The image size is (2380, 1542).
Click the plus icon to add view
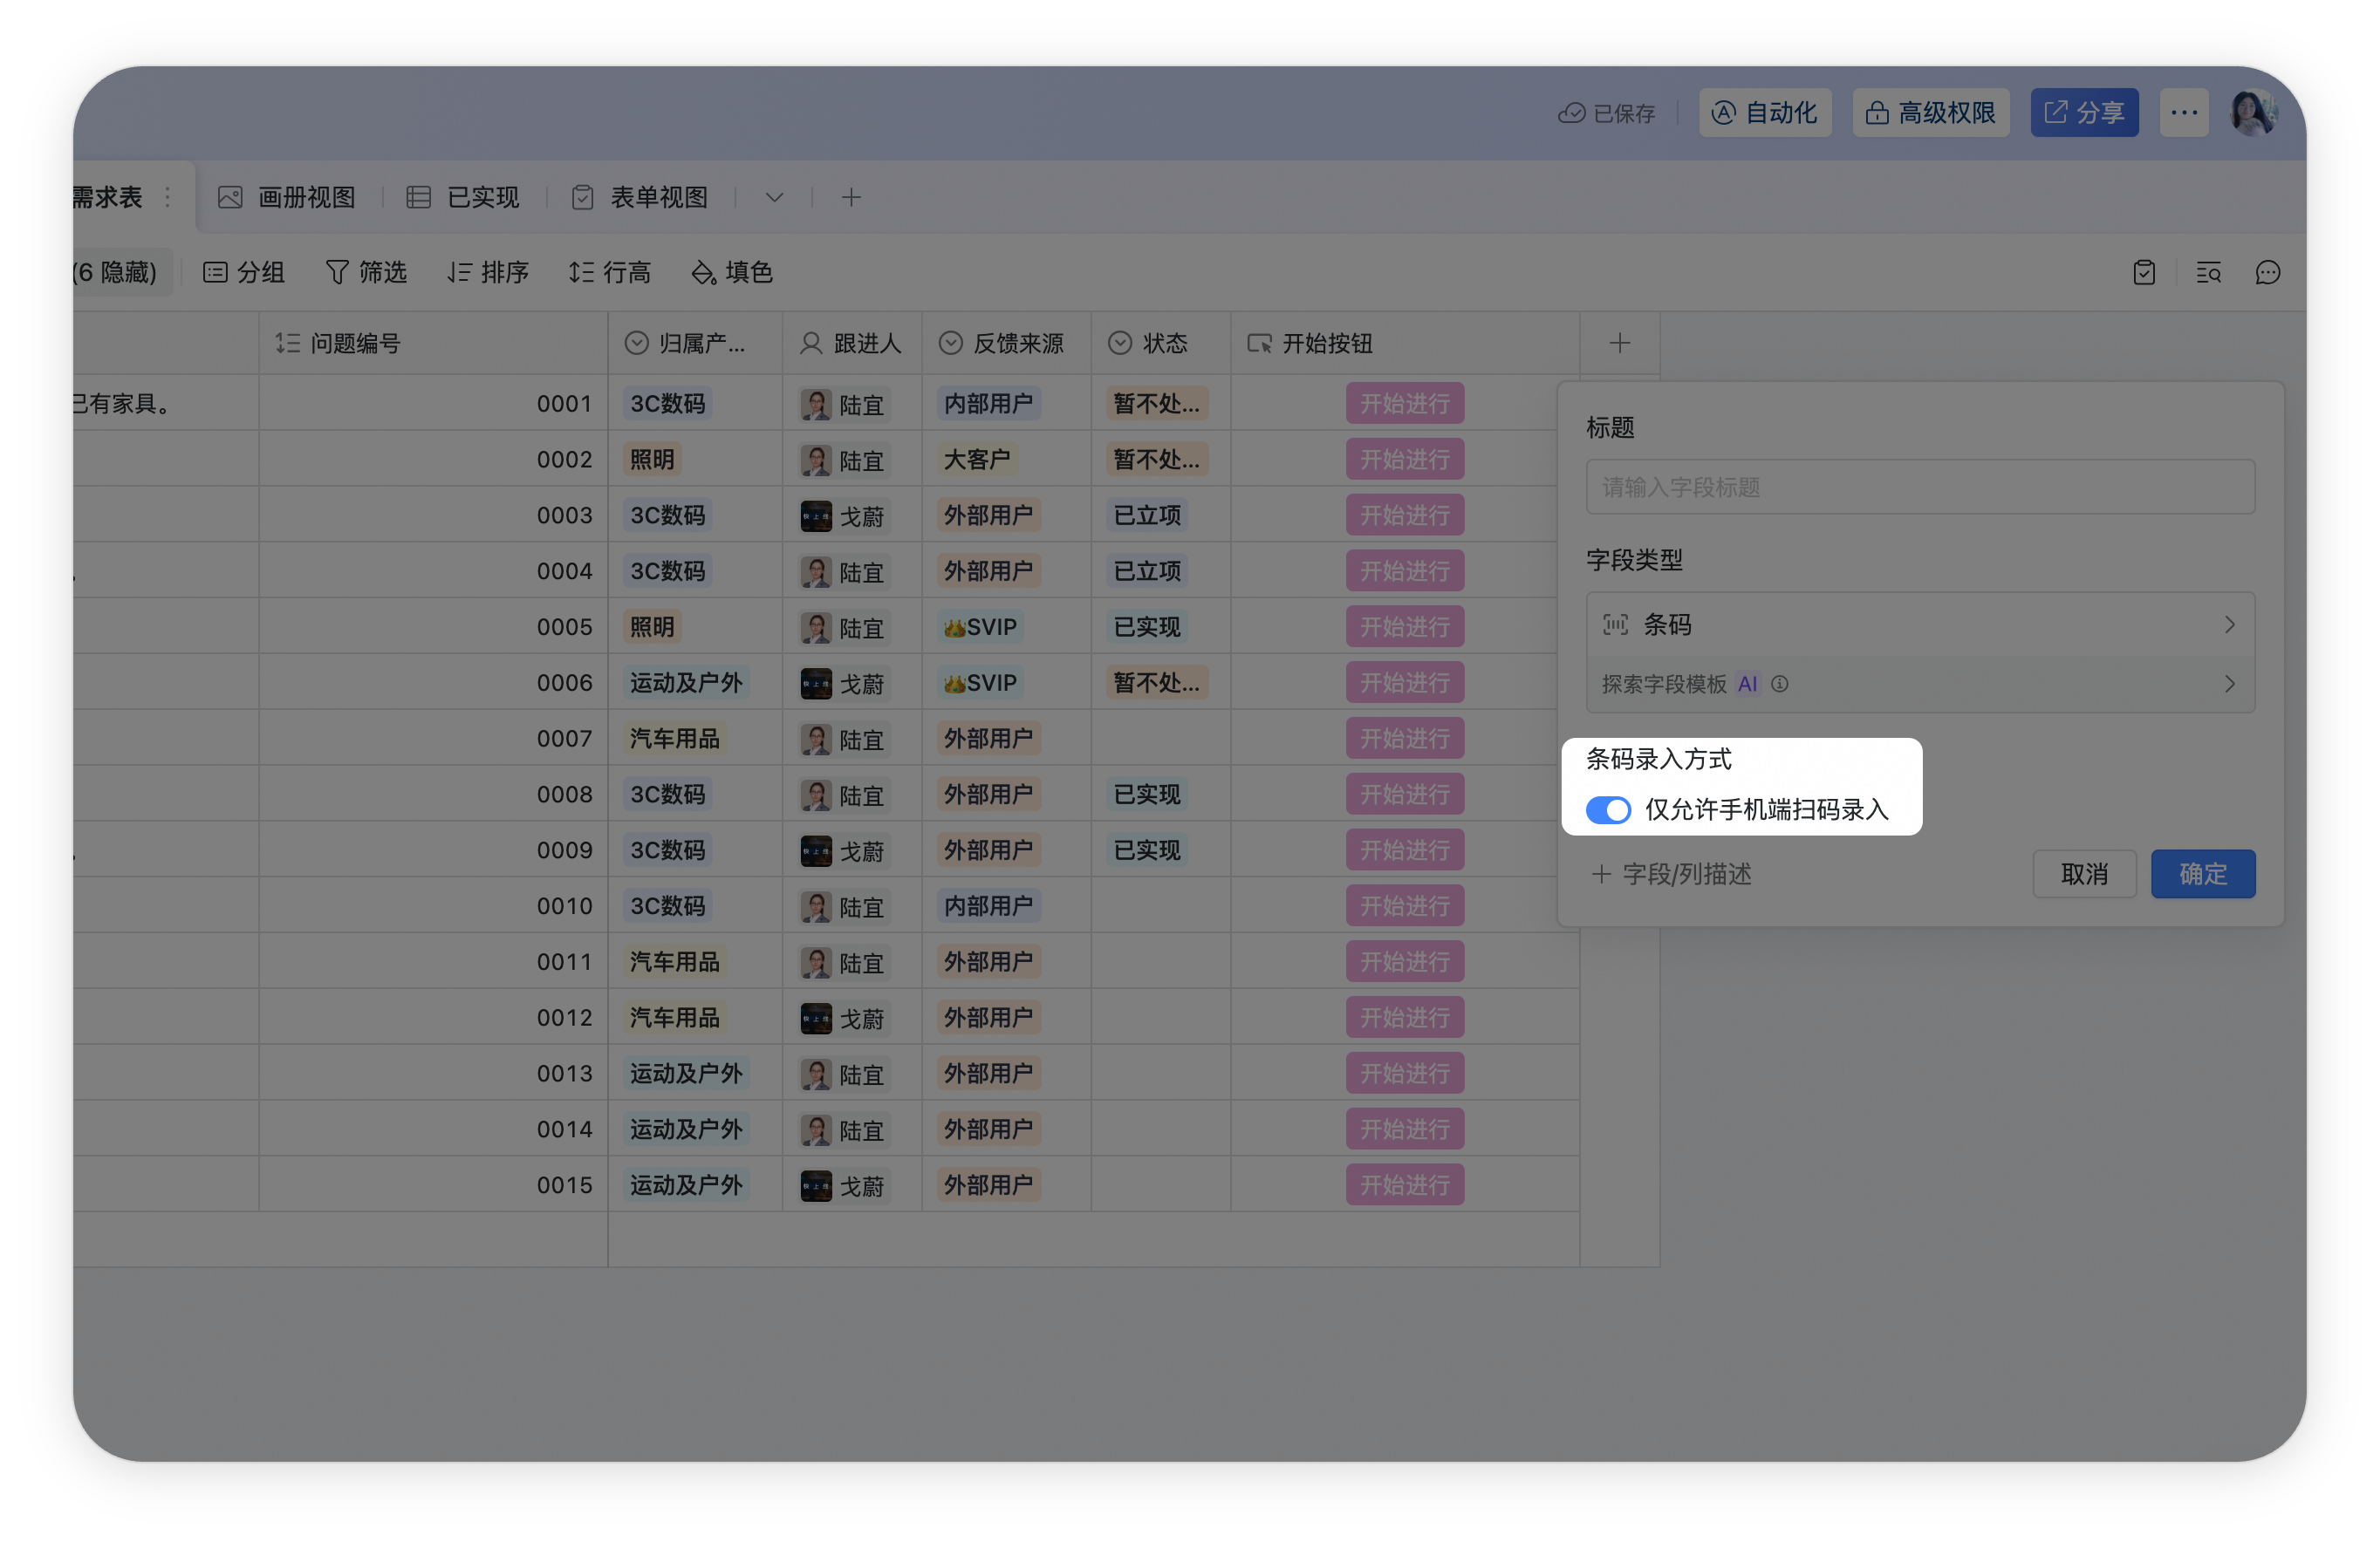point(851,197)
